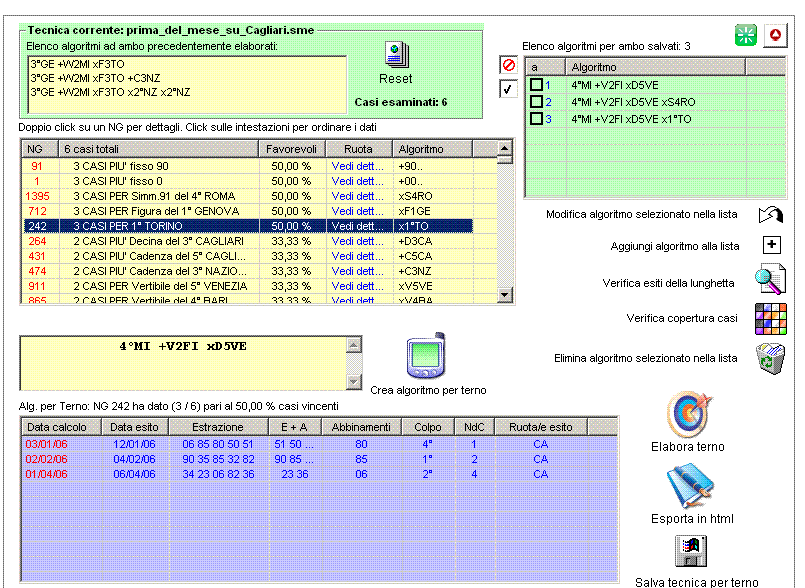Select results row dated 01/04/06
The width and height of the screenshot is (805, 588).
point(319,473)
